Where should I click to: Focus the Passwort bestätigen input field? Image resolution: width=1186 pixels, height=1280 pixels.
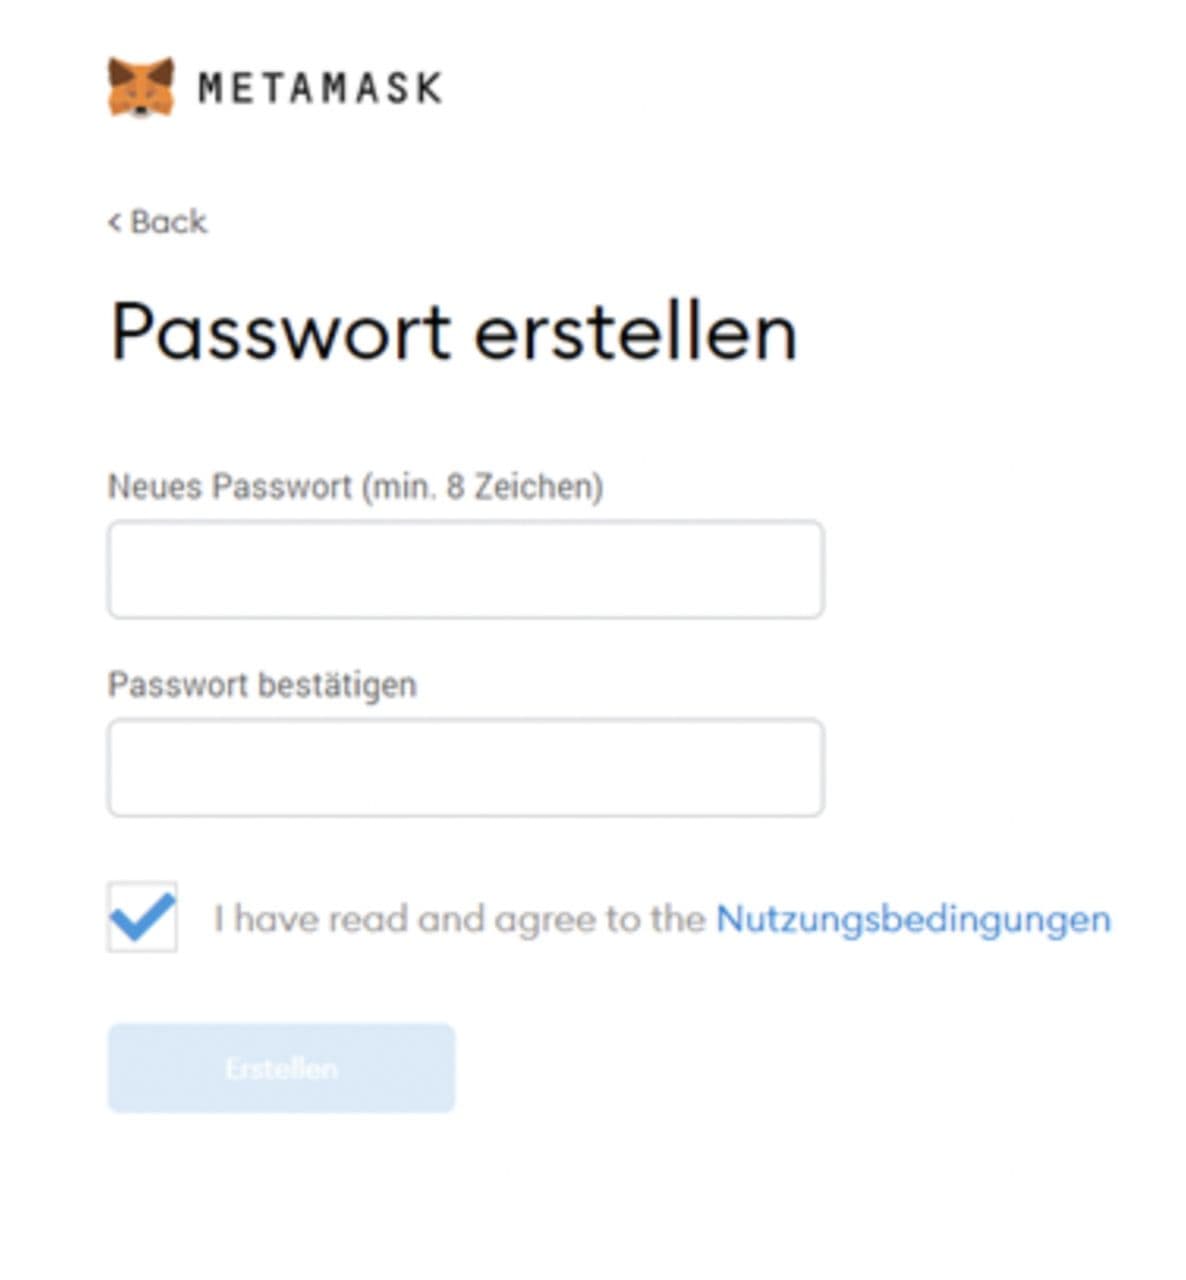[x=465, y=767]
